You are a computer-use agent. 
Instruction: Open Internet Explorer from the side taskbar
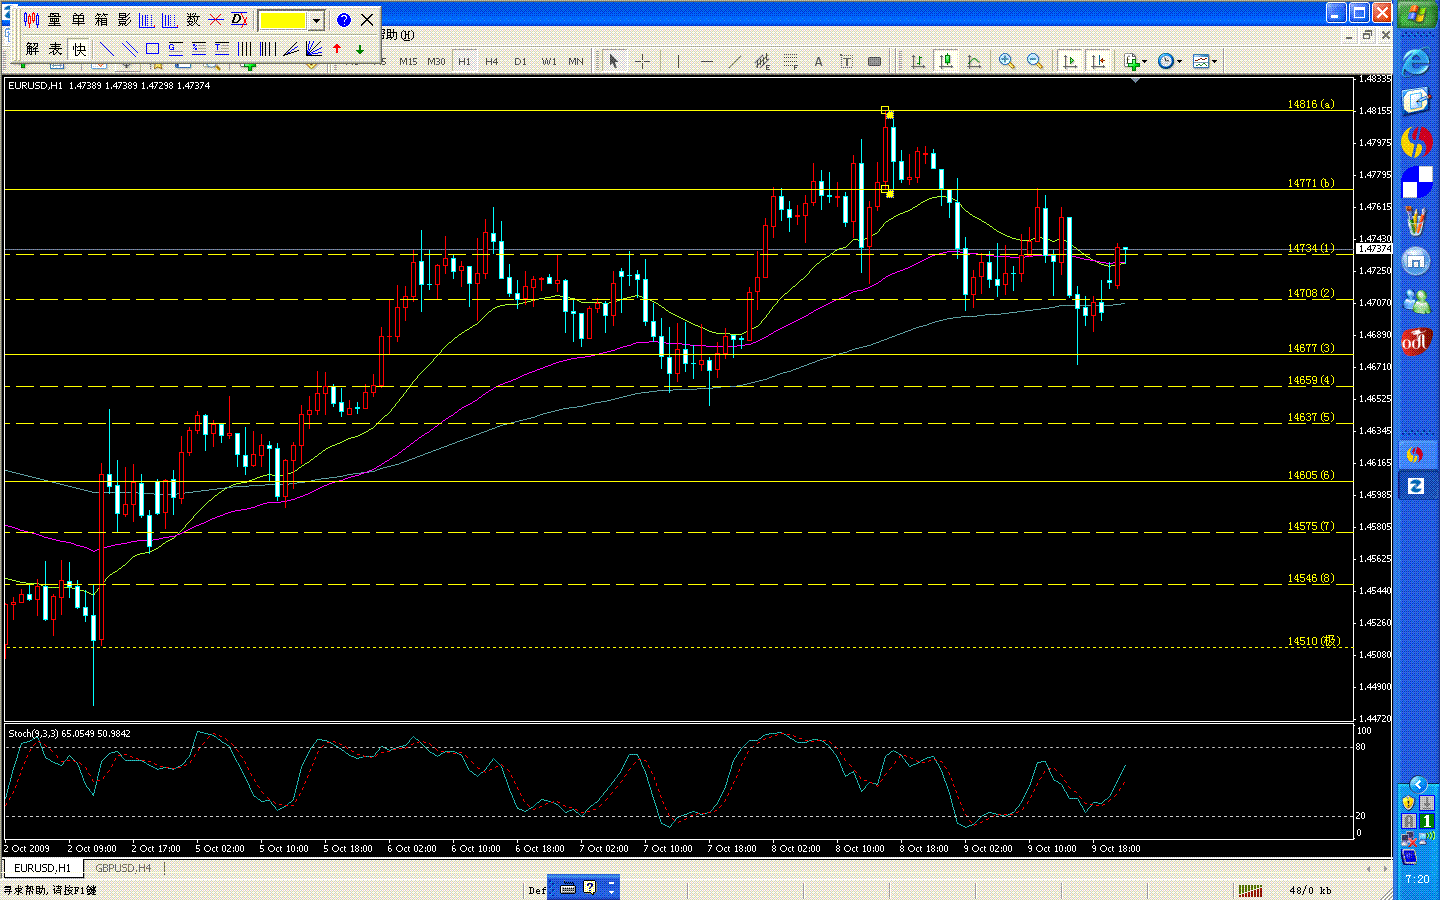tap(1415, 62)
